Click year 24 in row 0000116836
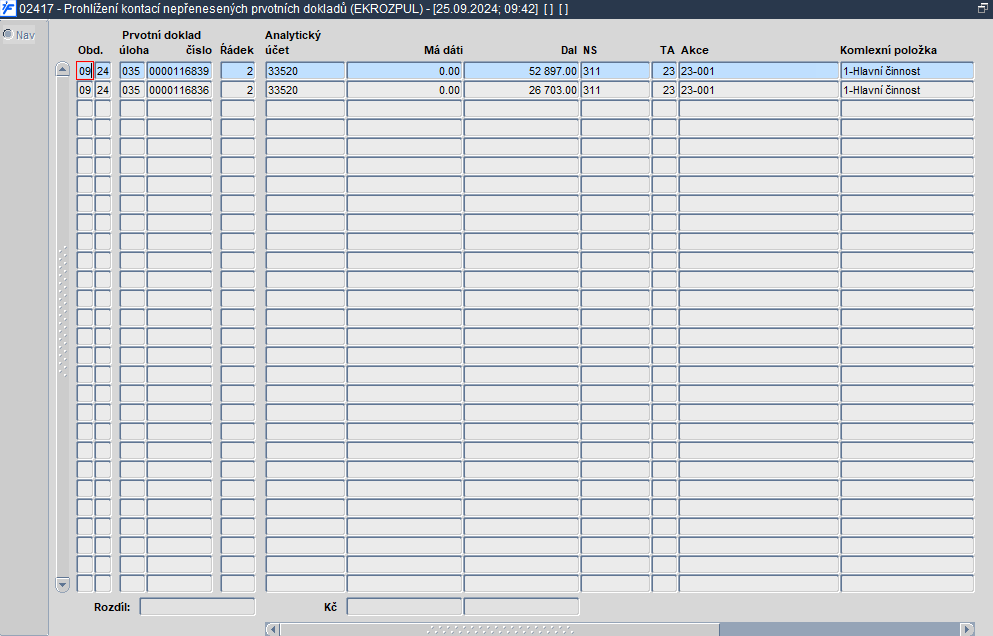This screenshot has height=636, width=993. pyautogui.click(x=103, y=90)
